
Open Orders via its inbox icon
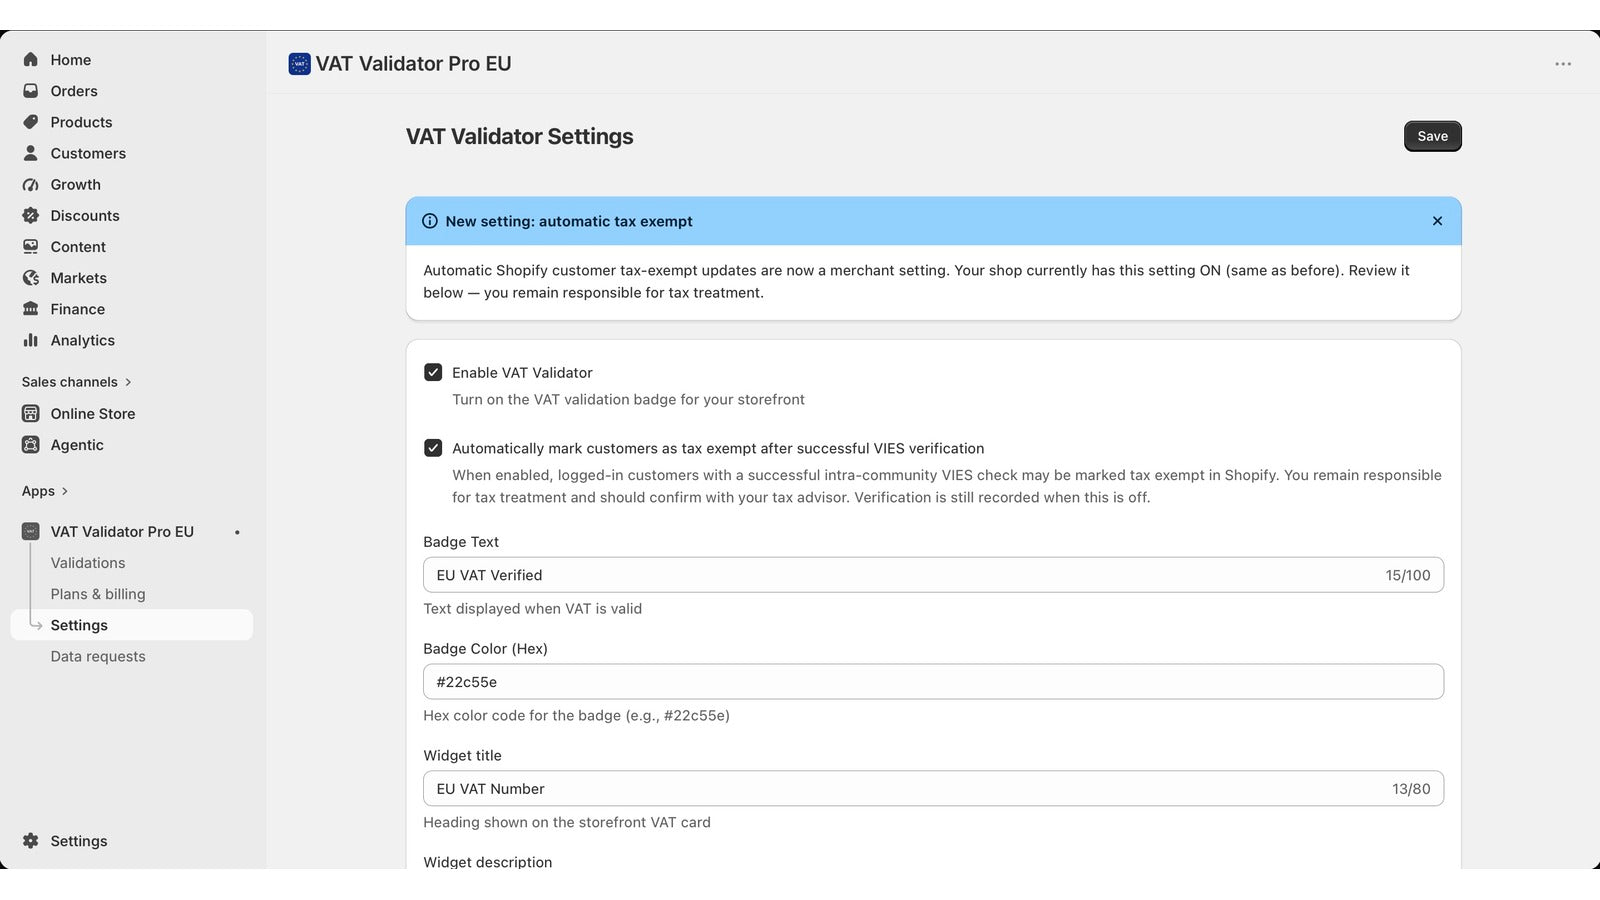point(31,91)
